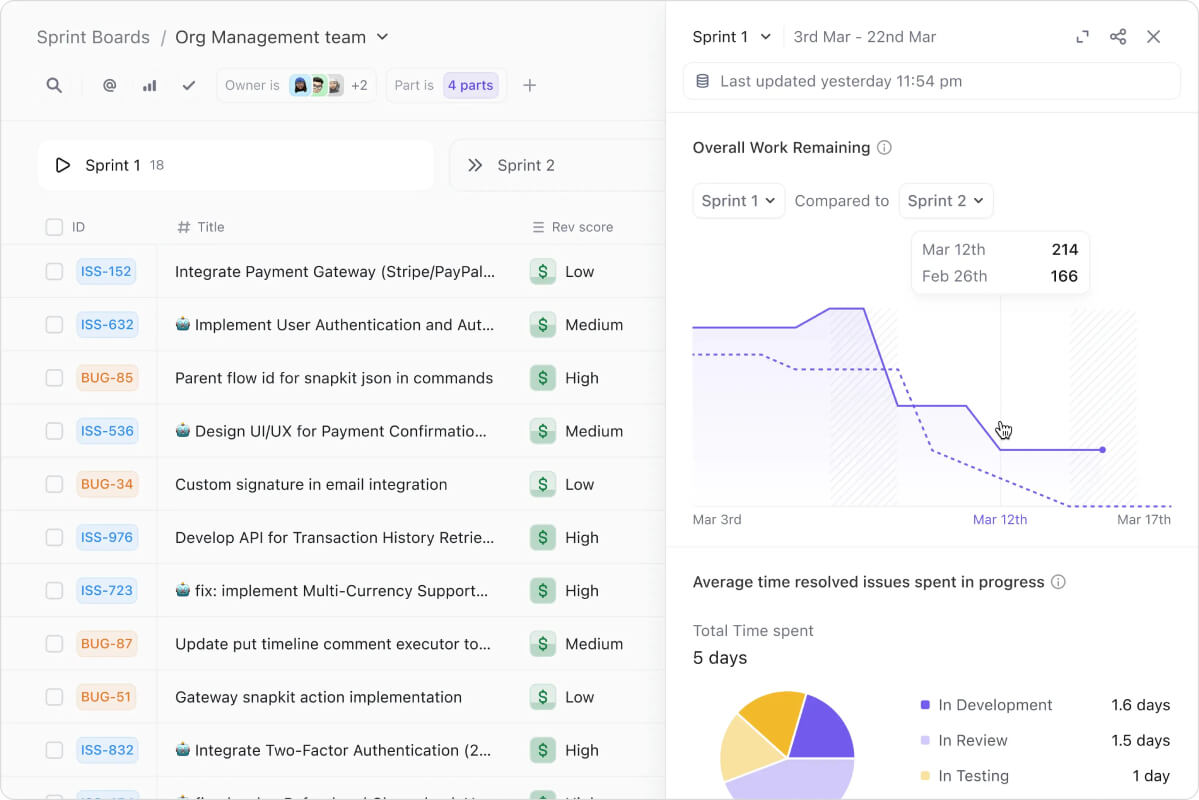Image resolution: width=1199 pixels, height=800 pixels.
Task: Show info for Overall Work Remaining
Action: pyautogui.click(x=884, y=148)
